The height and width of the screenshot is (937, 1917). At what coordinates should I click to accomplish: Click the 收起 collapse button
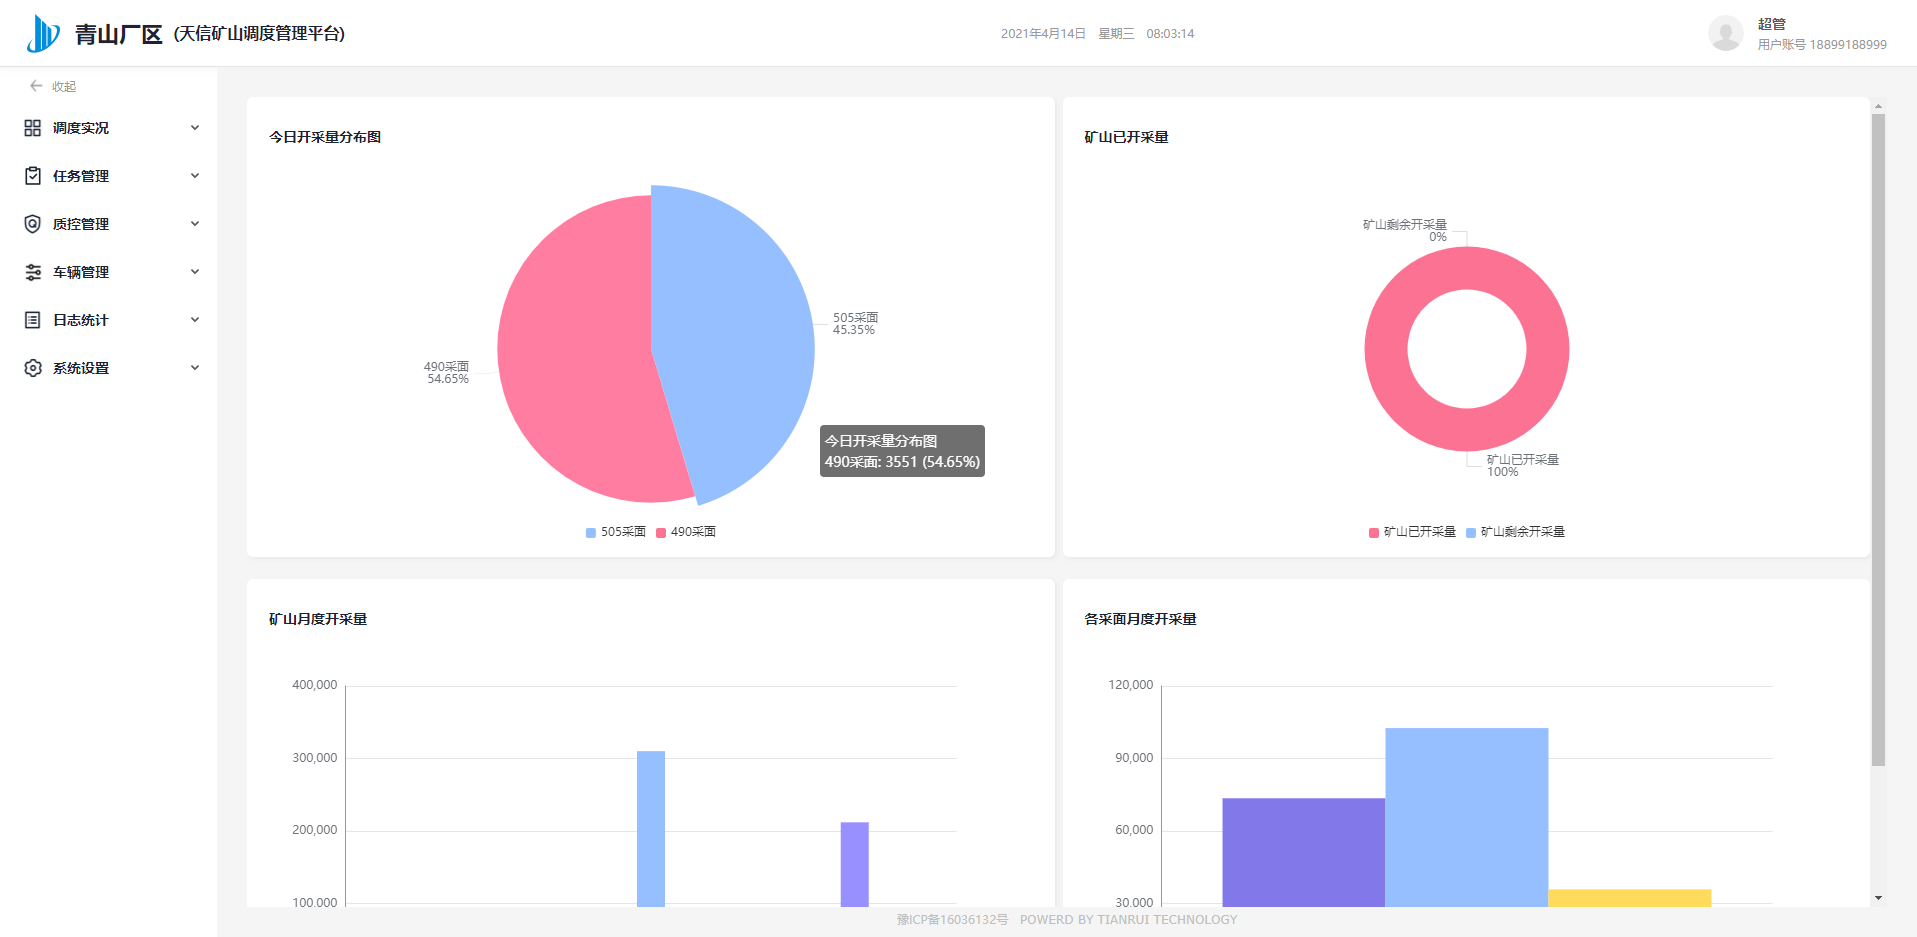pos(53,86)
